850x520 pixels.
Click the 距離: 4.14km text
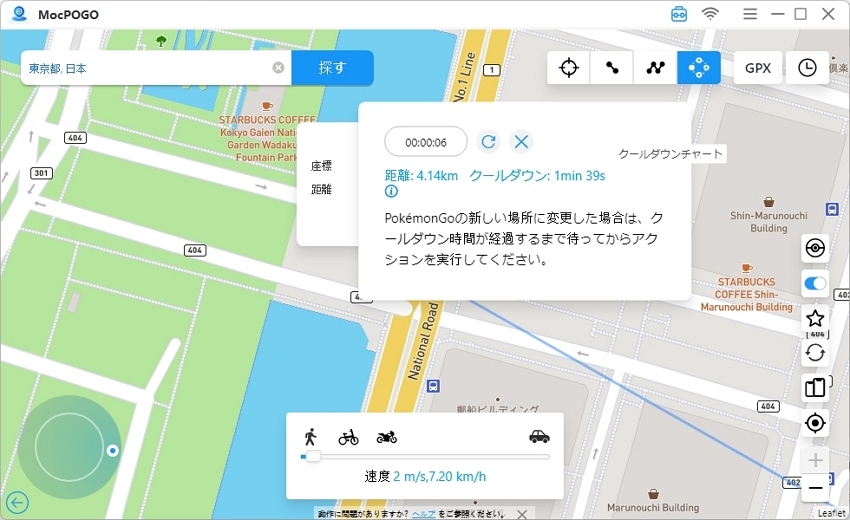(421, 176)
